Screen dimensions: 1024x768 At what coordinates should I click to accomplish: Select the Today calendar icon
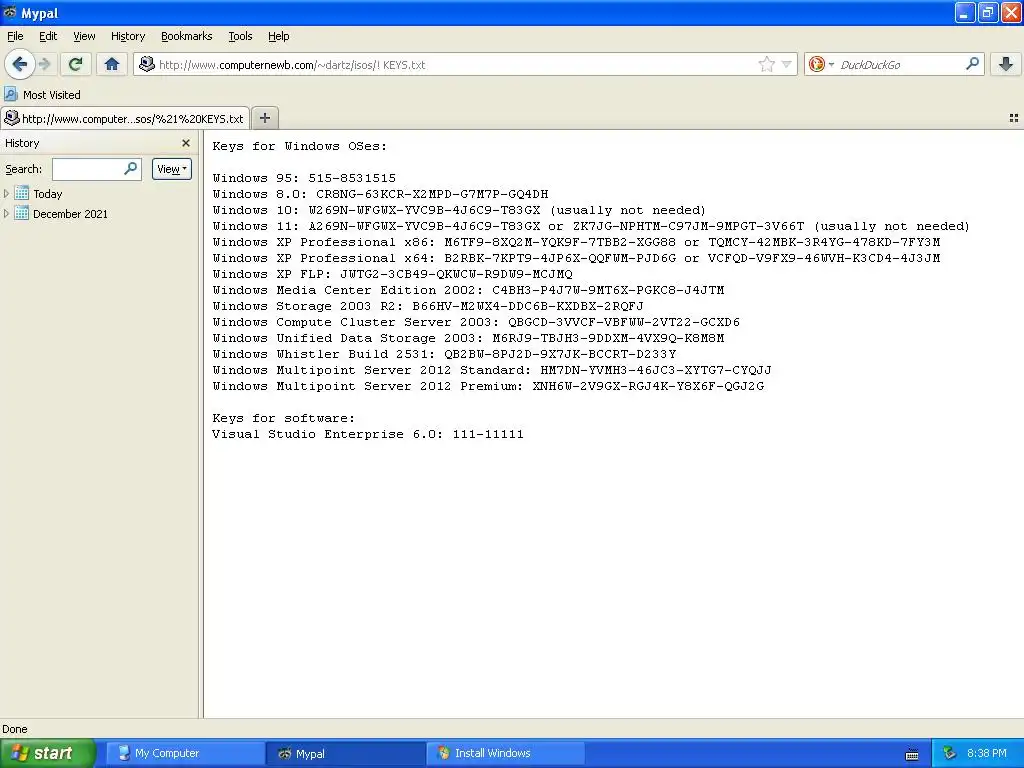click(x=22, y=193)
